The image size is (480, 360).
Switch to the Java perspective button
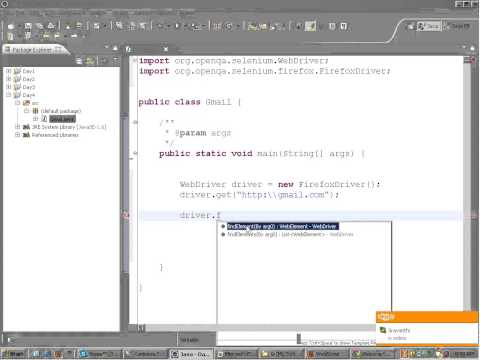pos(429,26)
